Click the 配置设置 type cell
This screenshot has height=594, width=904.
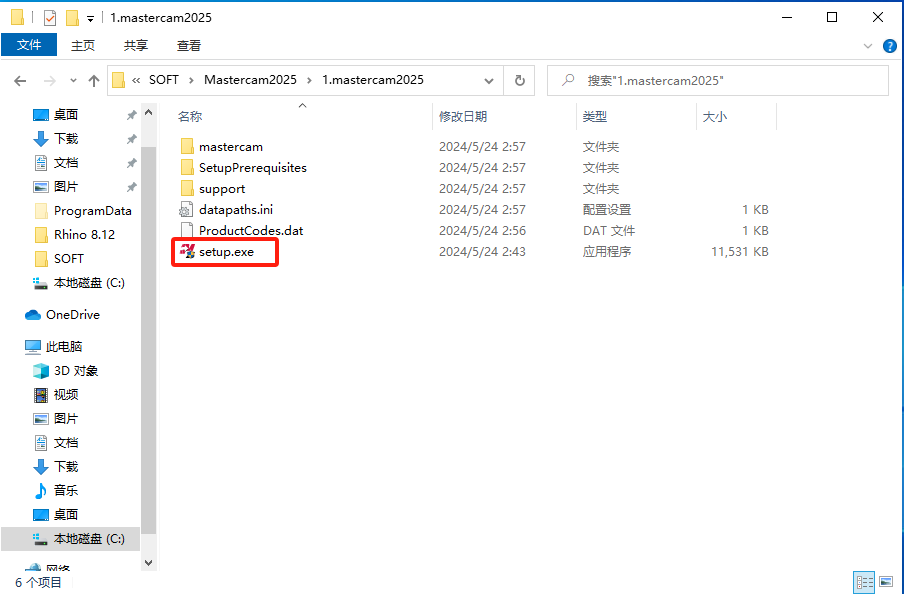point(607,210)
